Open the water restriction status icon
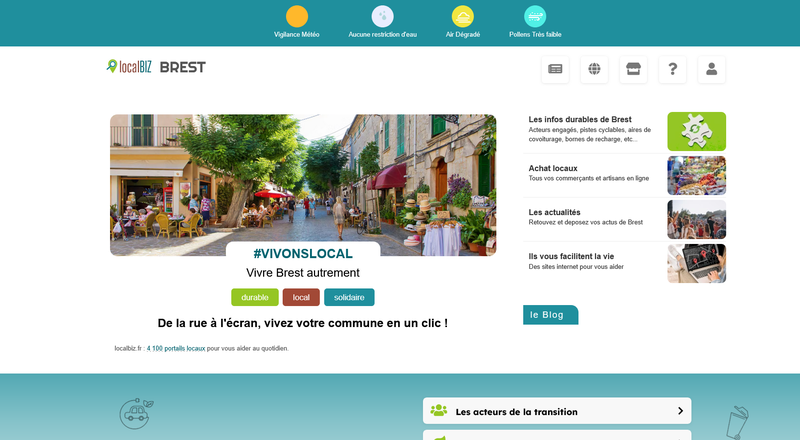The image size is (800, 440). 382,16
